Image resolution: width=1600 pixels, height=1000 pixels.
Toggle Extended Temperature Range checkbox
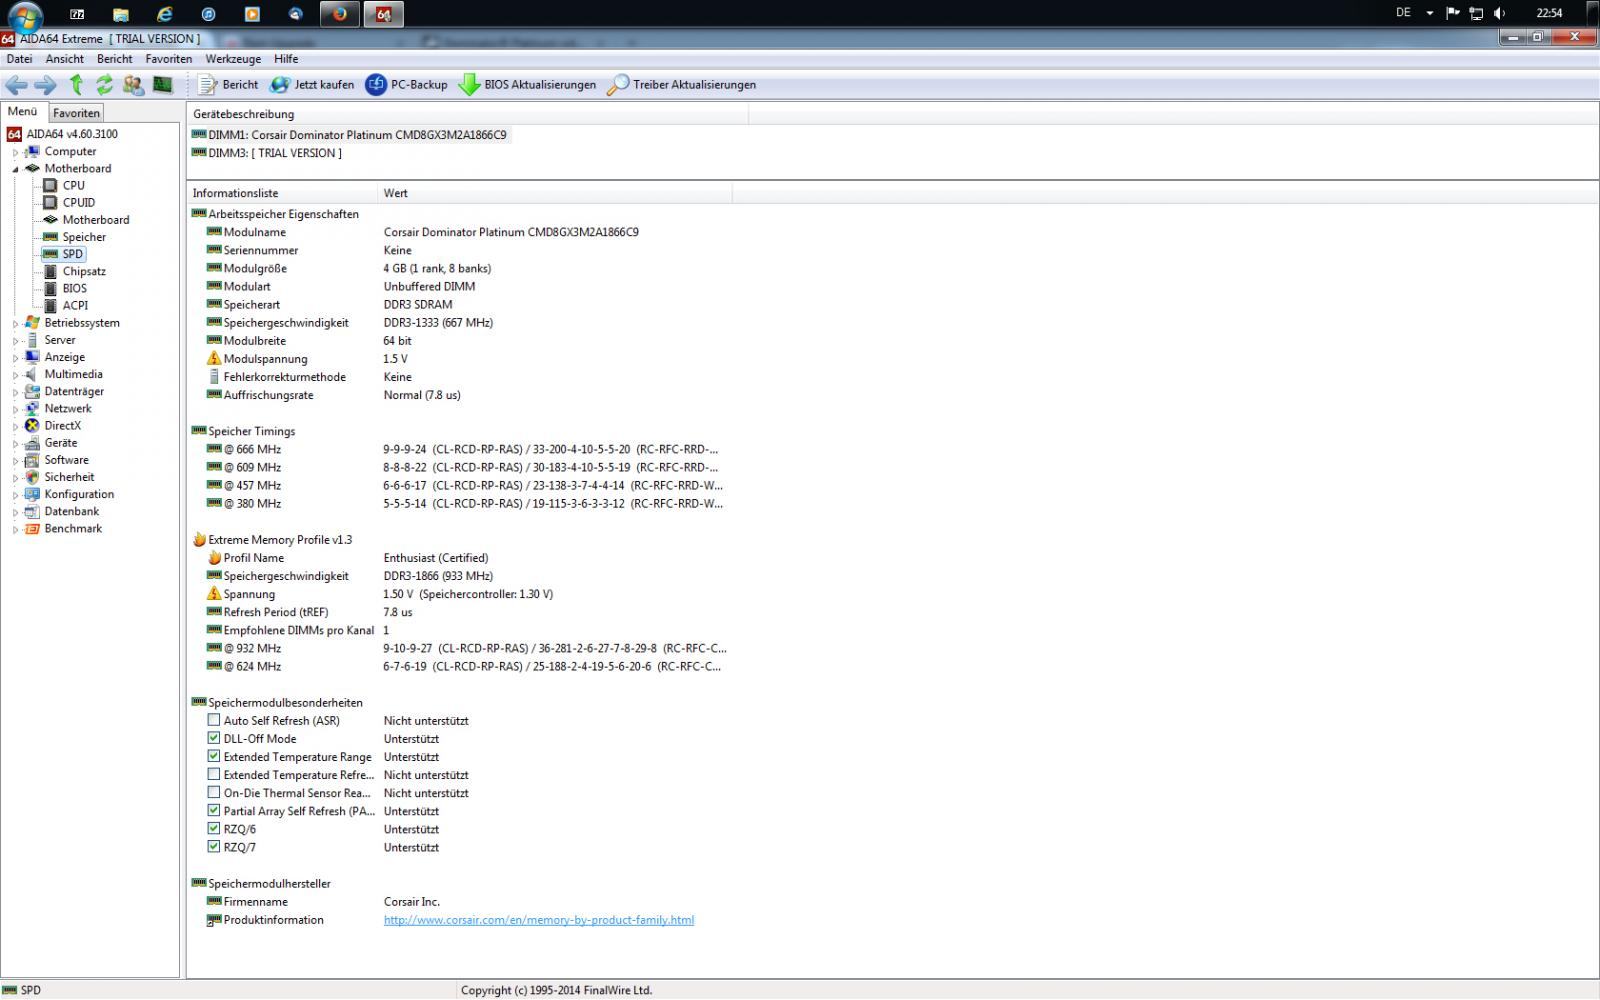click(x=213, y=756)
